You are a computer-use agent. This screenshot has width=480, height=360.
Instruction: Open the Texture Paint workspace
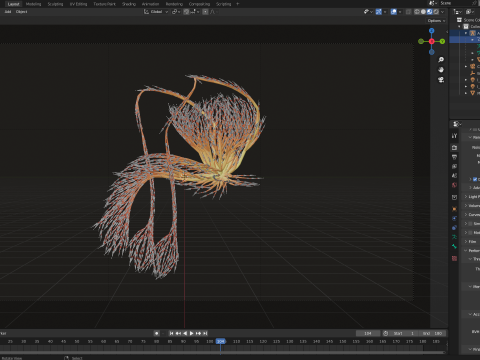pos(104,4)
